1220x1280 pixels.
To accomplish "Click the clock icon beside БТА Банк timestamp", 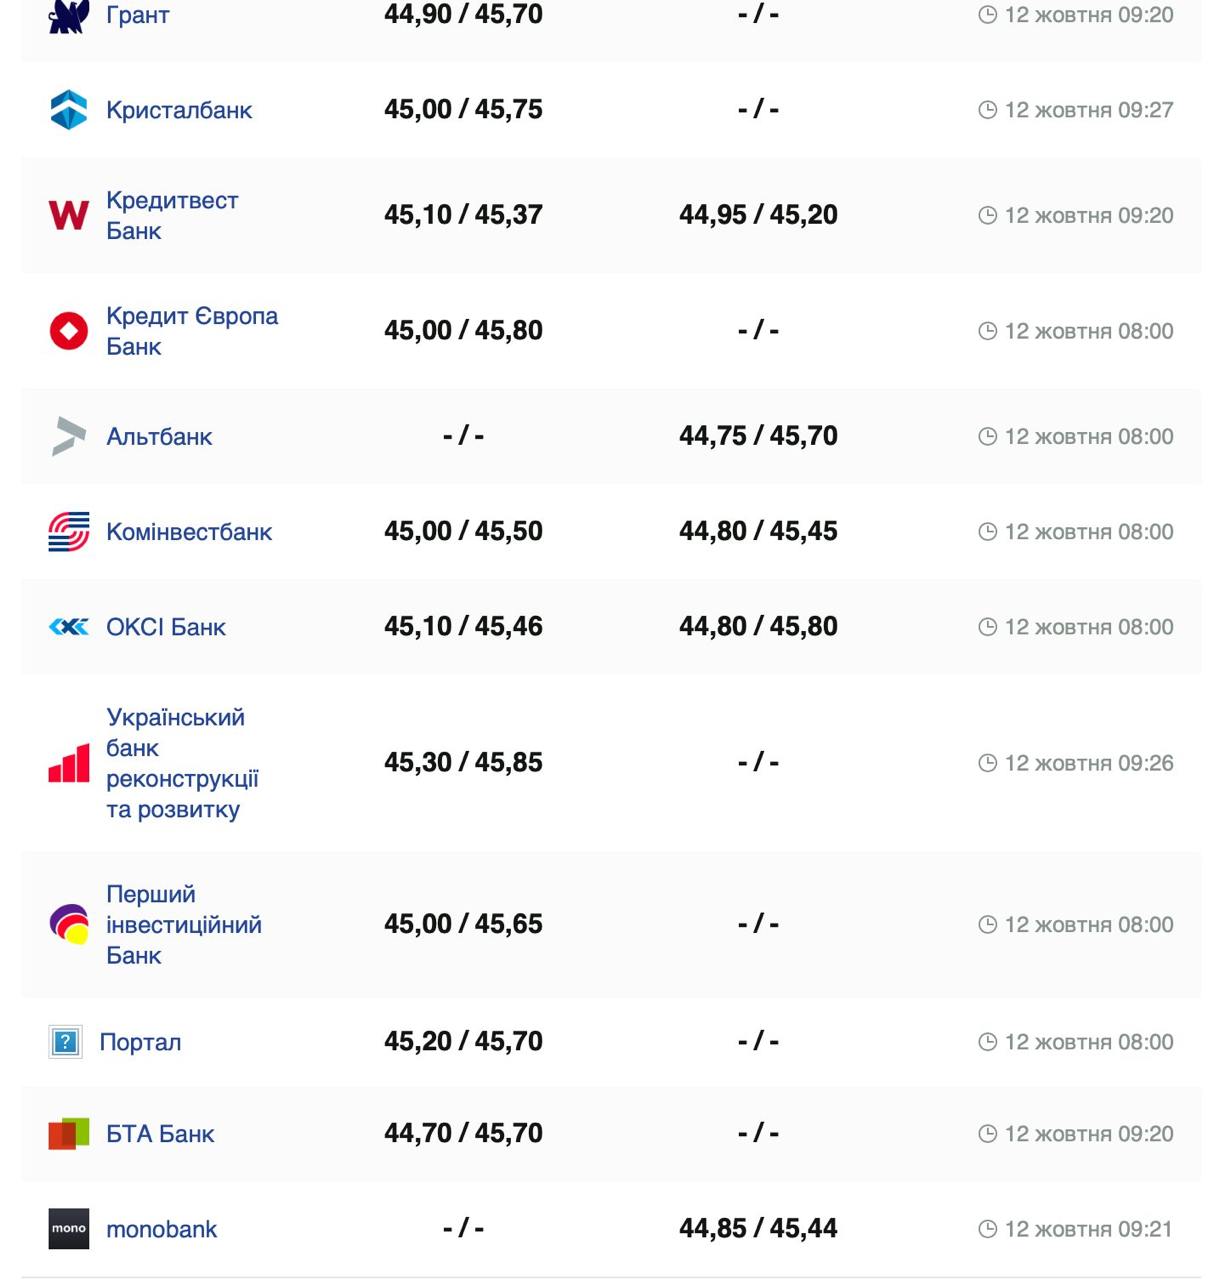I will 987,1134.
